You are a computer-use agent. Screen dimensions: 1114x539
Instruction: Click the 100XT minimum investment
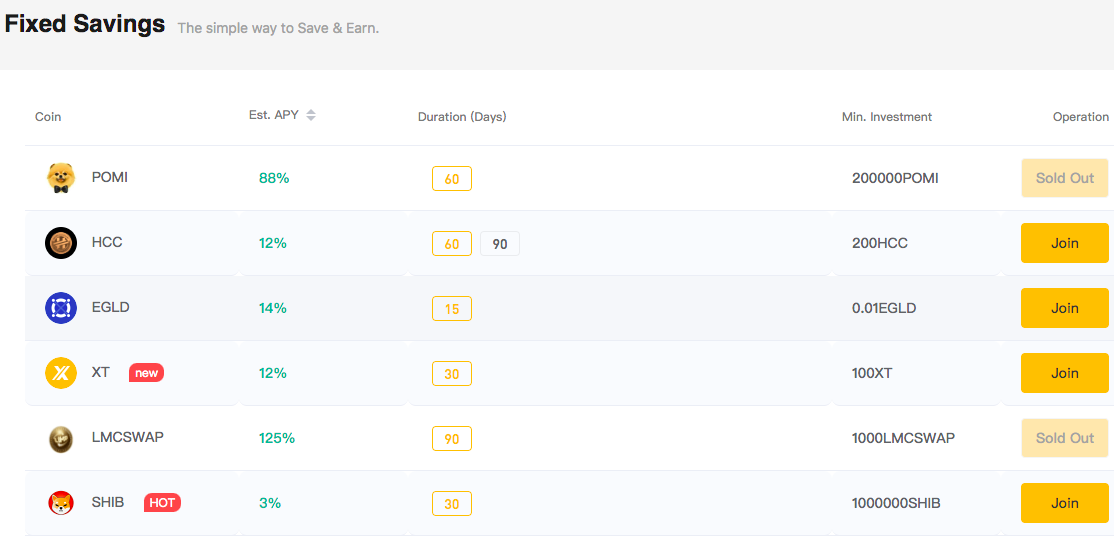872,373
